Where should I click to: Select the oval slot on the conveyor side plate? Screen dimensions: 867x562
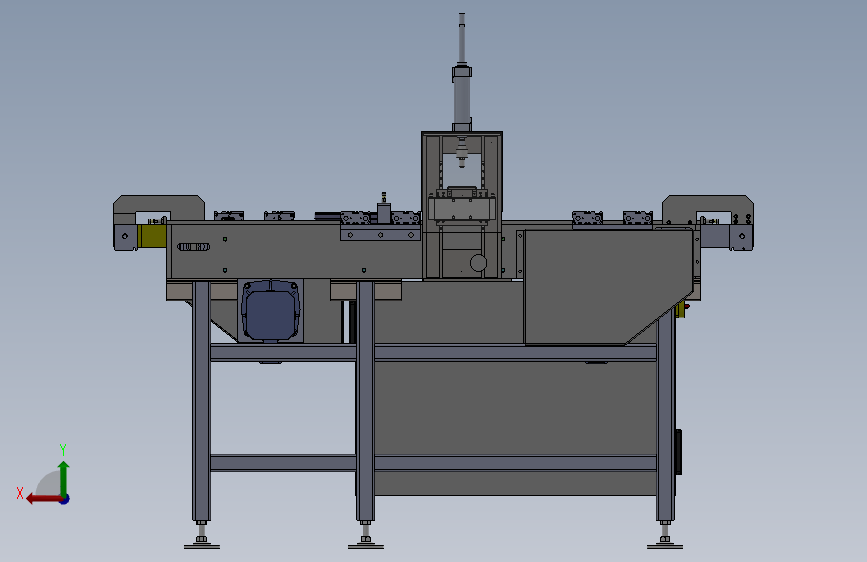pos(194,247)
